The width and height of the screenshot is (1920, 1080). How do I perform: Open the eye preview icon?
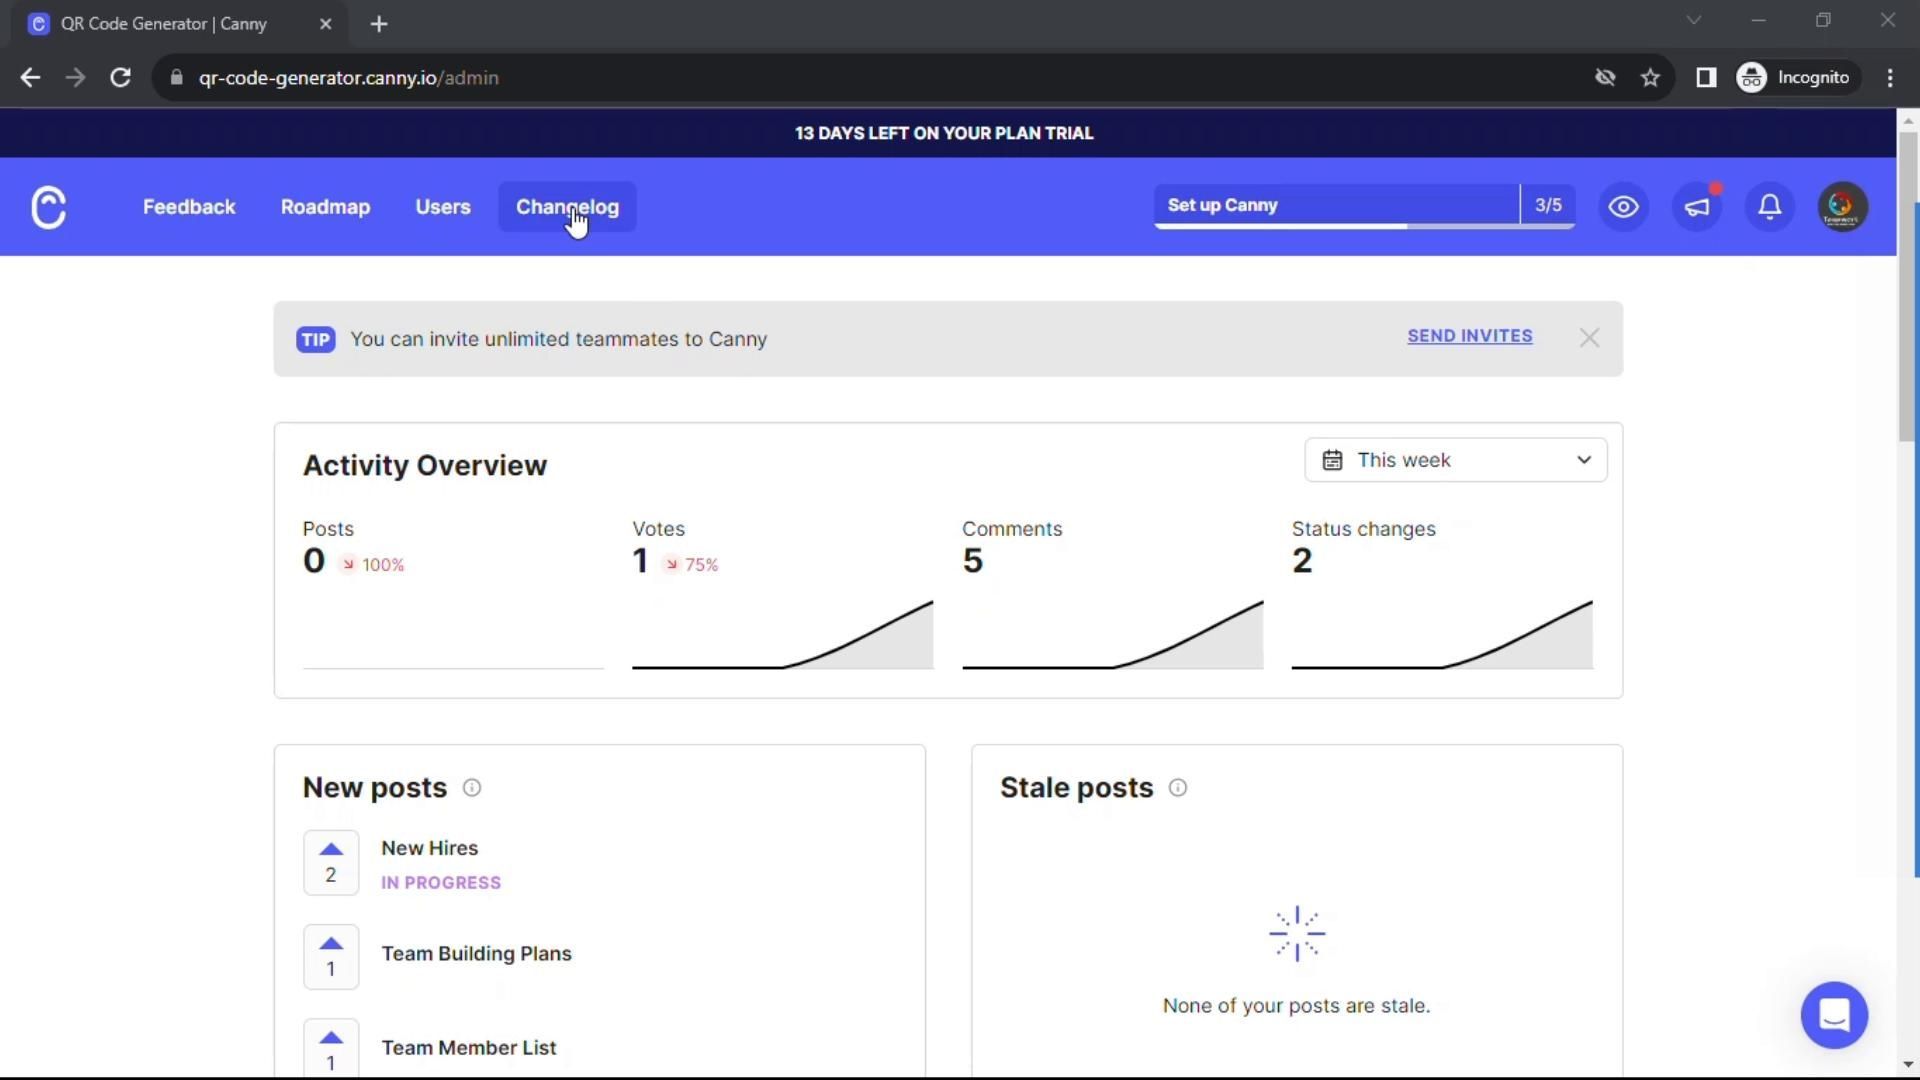coord(1623,207)
